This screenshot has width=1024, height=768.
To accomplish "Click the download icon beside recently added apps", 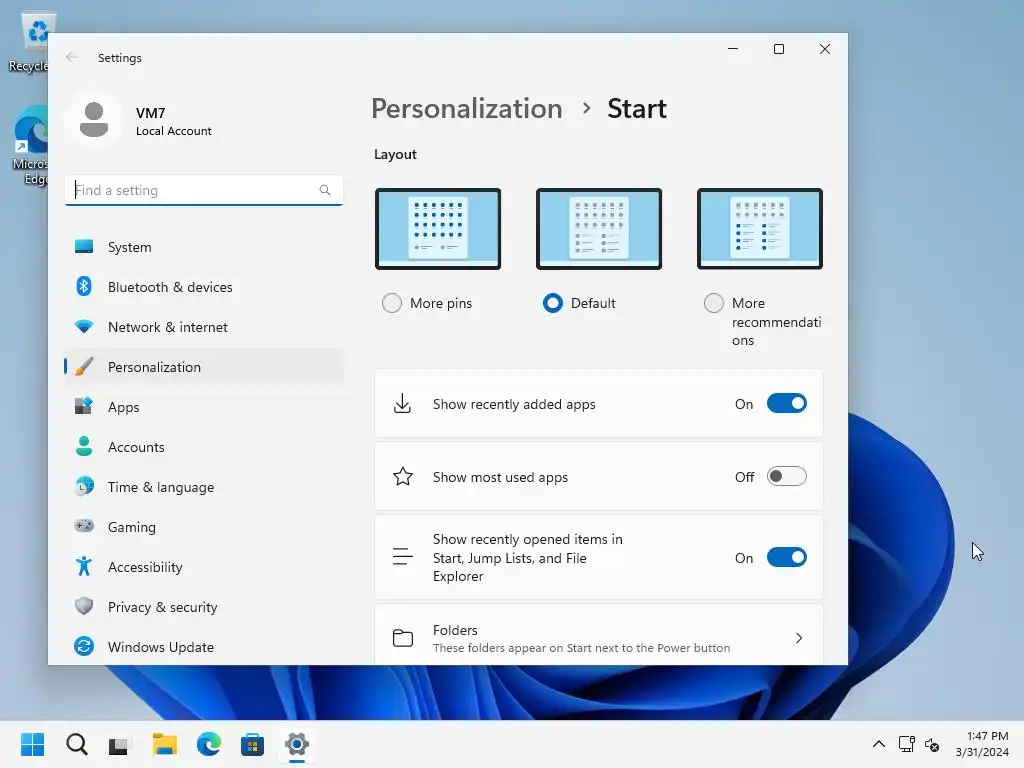I will click(402, 404).
